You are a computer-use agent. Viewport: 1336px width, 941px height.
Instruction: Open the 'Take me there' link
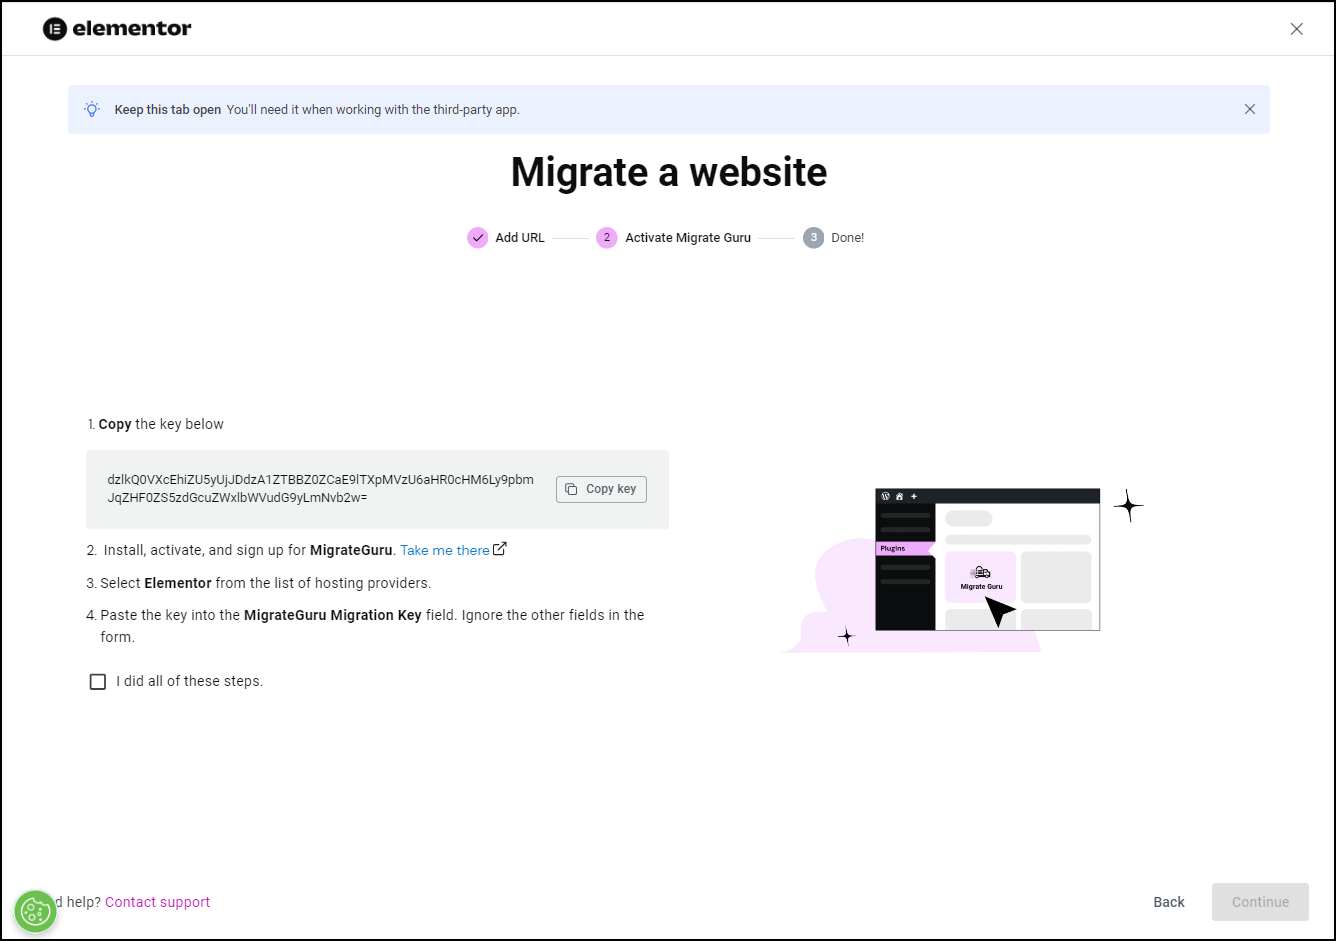[x=445, y=550]
